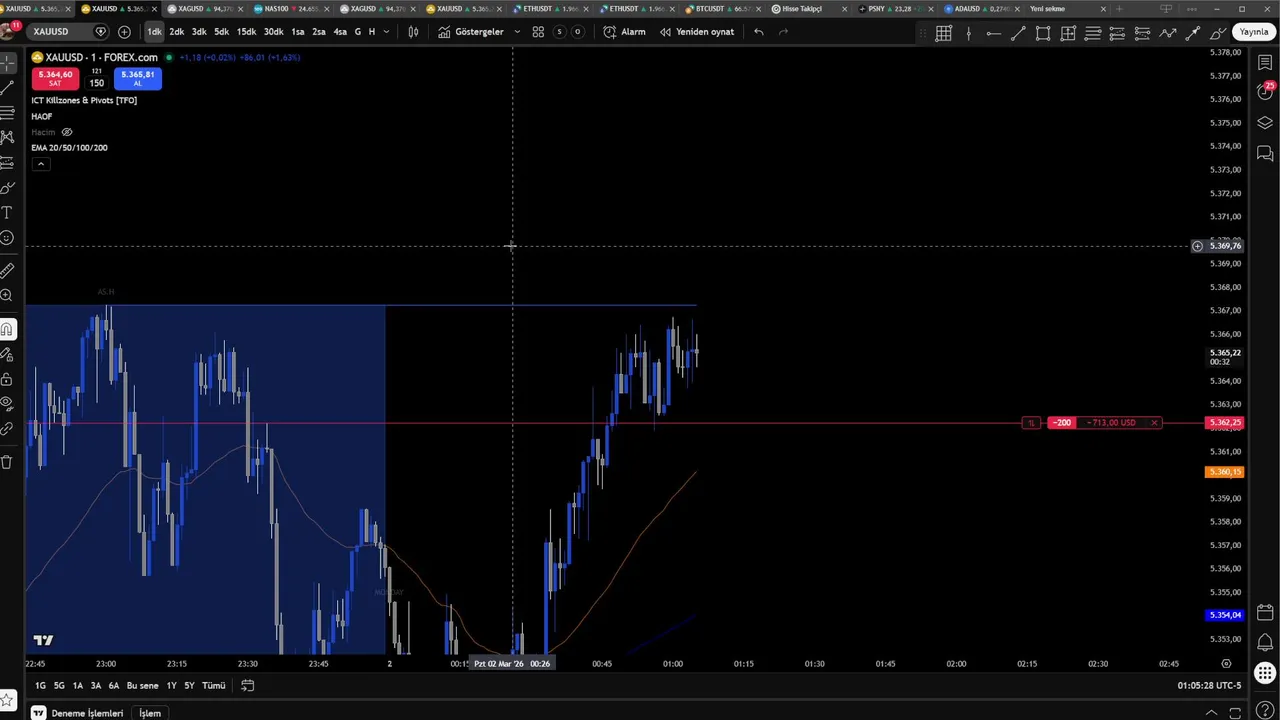Click Yeniden oynat replay button
Screen dimensions: 1280x720
697,32
